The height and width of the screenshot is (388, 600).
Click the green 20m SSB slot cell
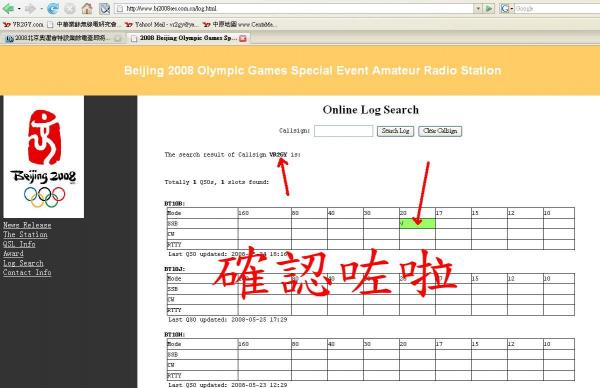417,223
